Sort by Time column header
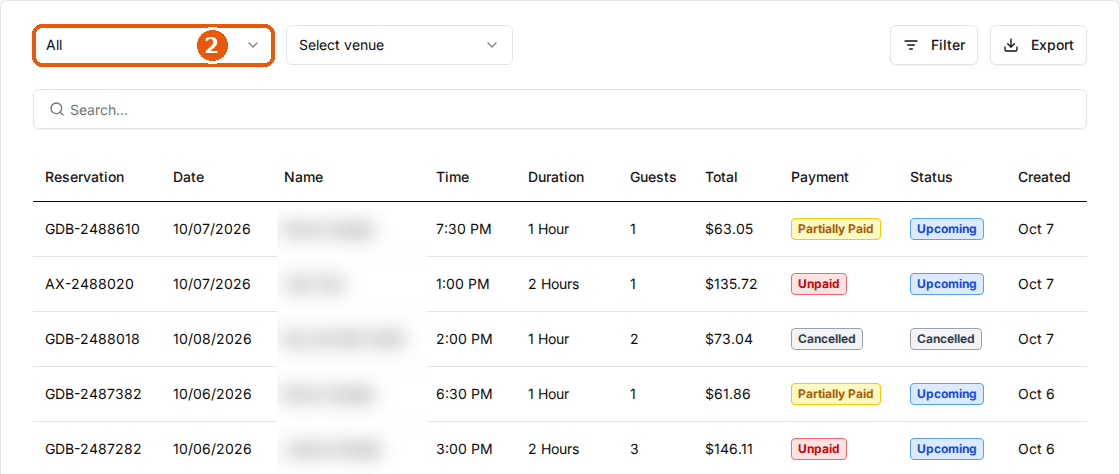The width and height of the screenshot is (1120, 474). (x=453, y=177)
